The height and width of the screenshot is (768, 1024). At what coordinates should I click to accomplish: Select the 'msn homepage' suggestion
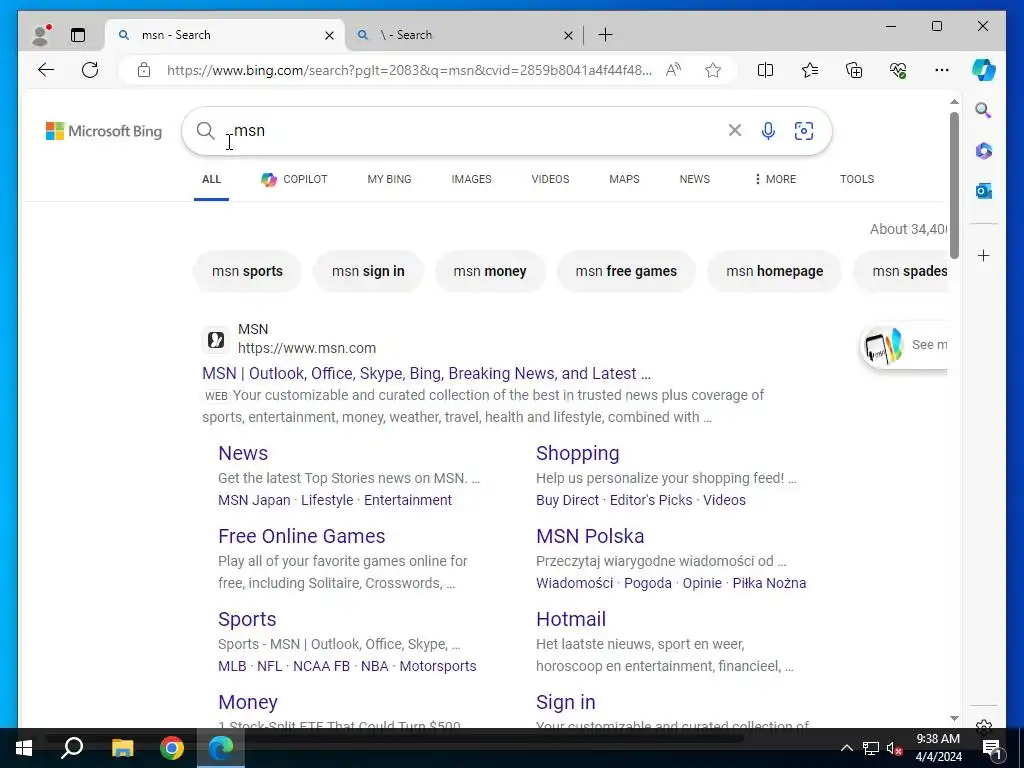click(x=775, y=271)
